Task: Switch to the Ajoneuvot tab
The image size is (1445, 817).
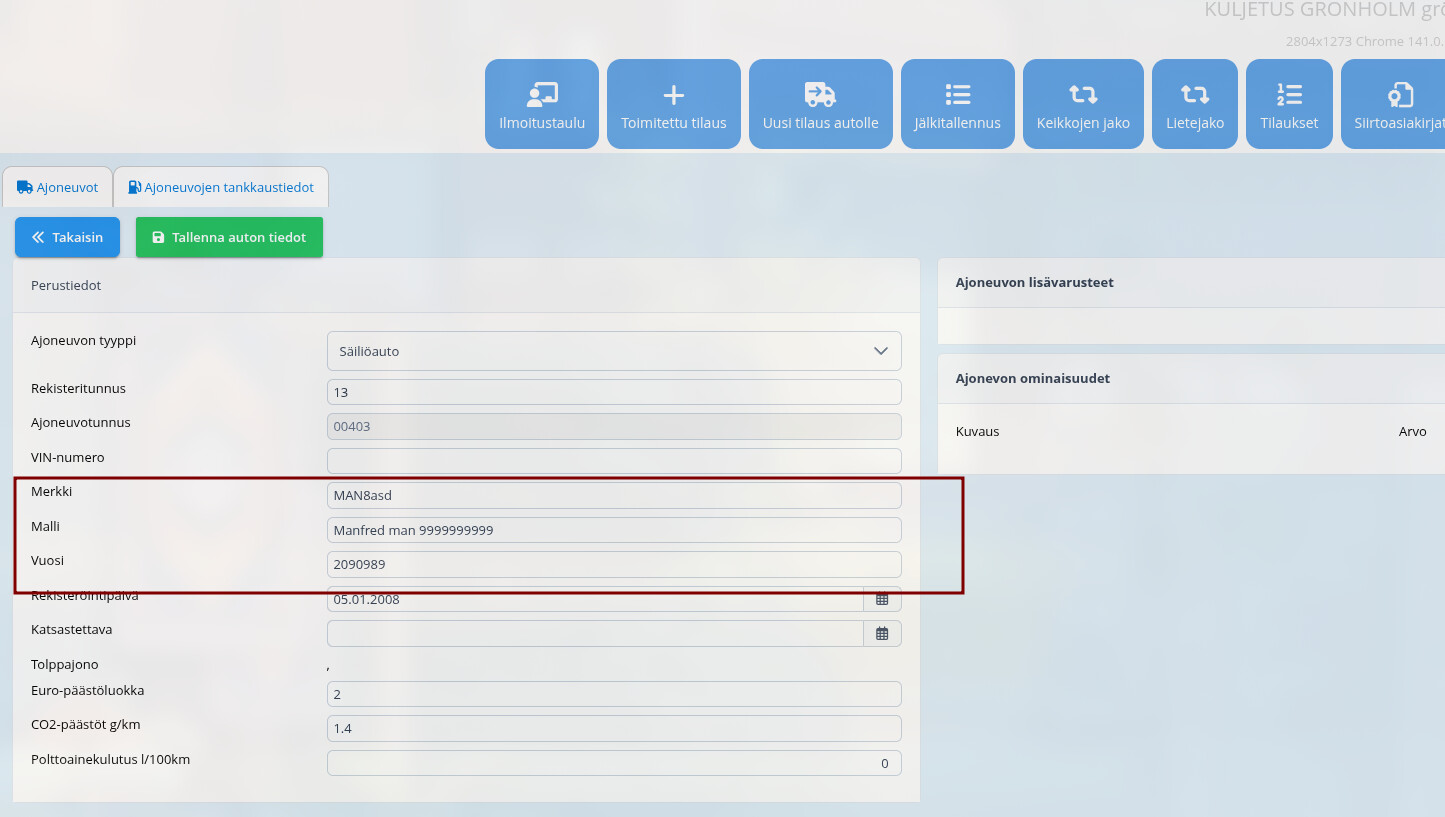Action: tap(58, 187)
